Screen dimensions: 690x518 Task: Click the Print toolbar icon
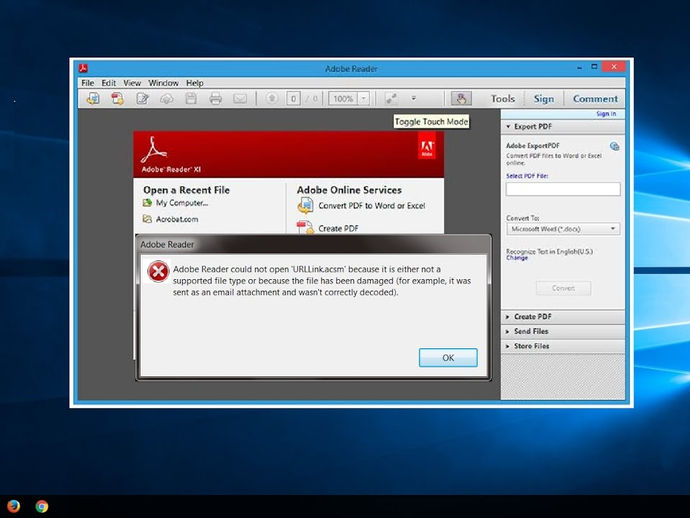(215, 98)
